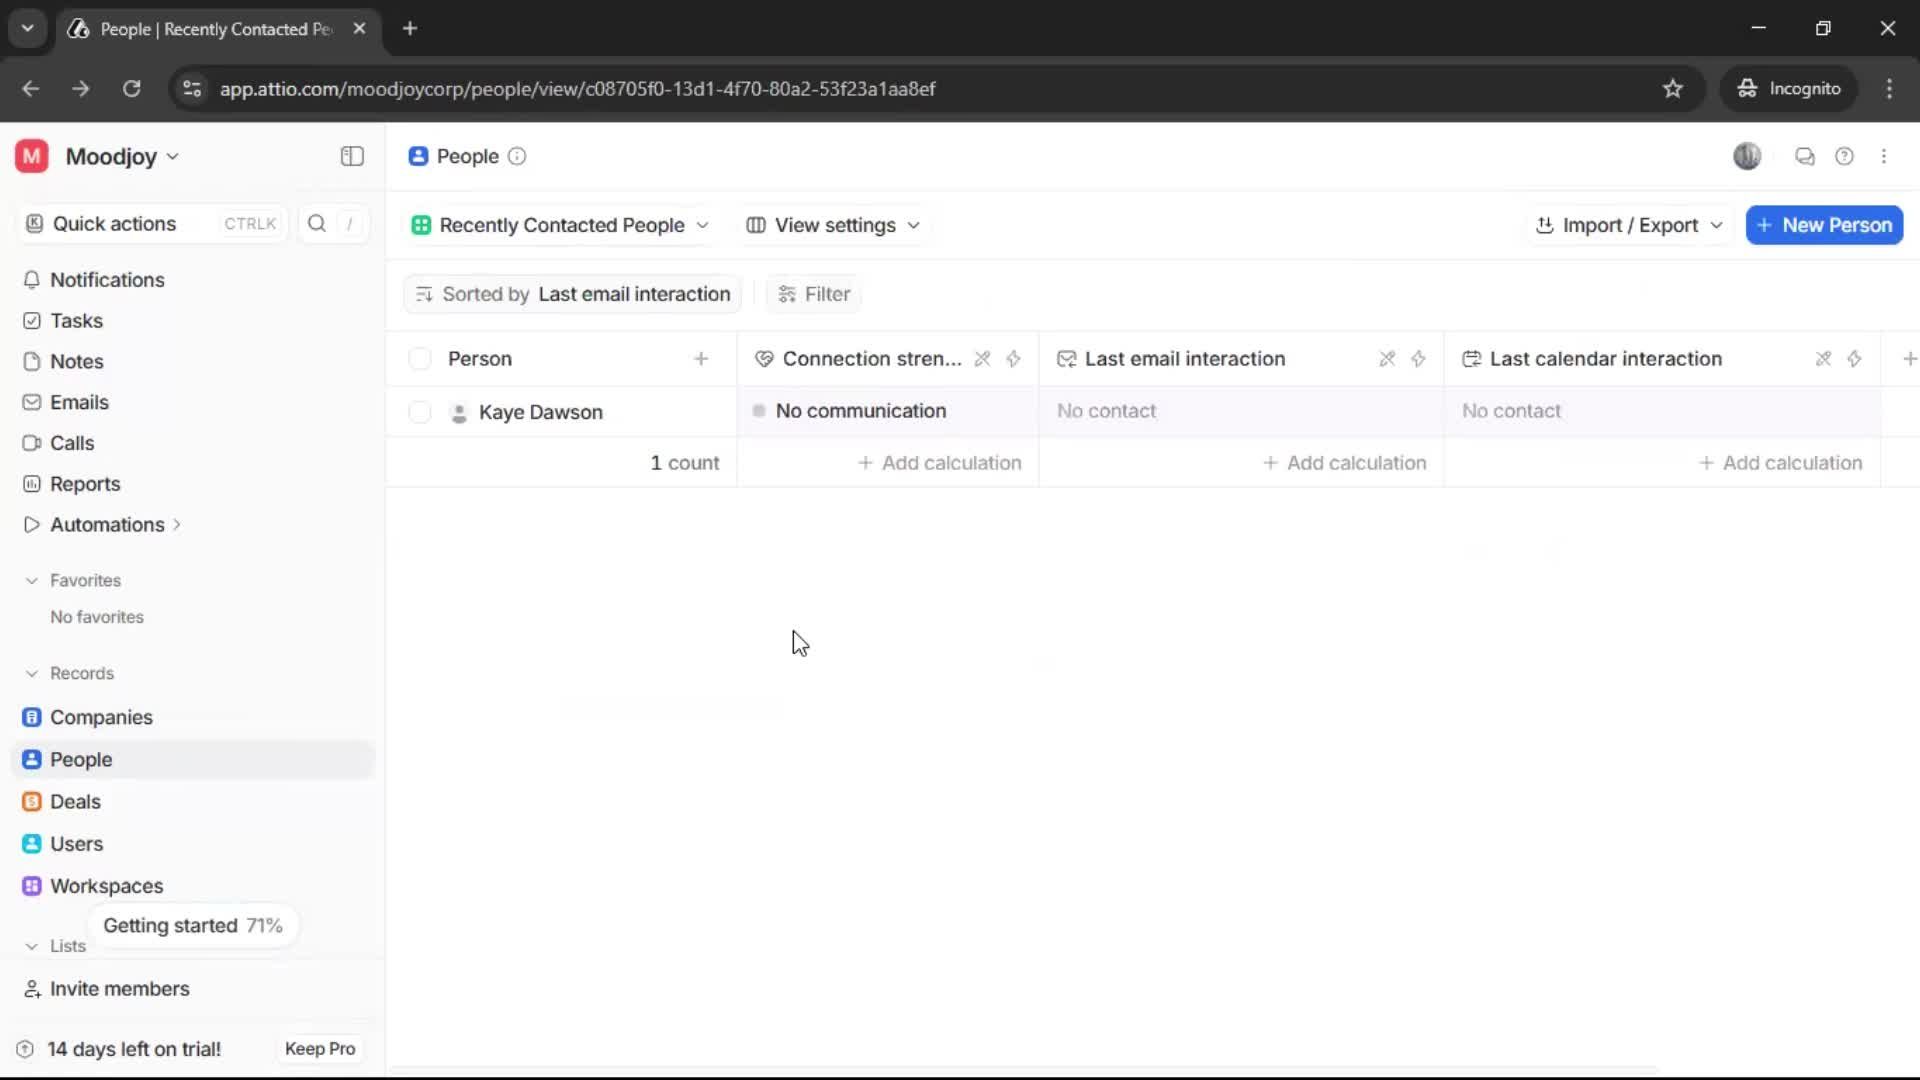
Task: Open the Getting started 71% progress popup
Action: click(x=193, y=925)
